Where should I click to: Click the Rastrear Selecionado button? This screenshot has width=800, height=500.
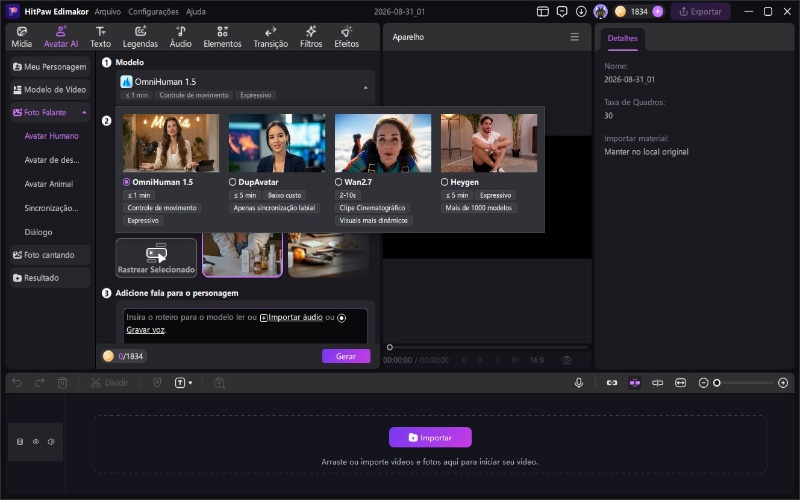pyautogui.click(x=156, y=258)
